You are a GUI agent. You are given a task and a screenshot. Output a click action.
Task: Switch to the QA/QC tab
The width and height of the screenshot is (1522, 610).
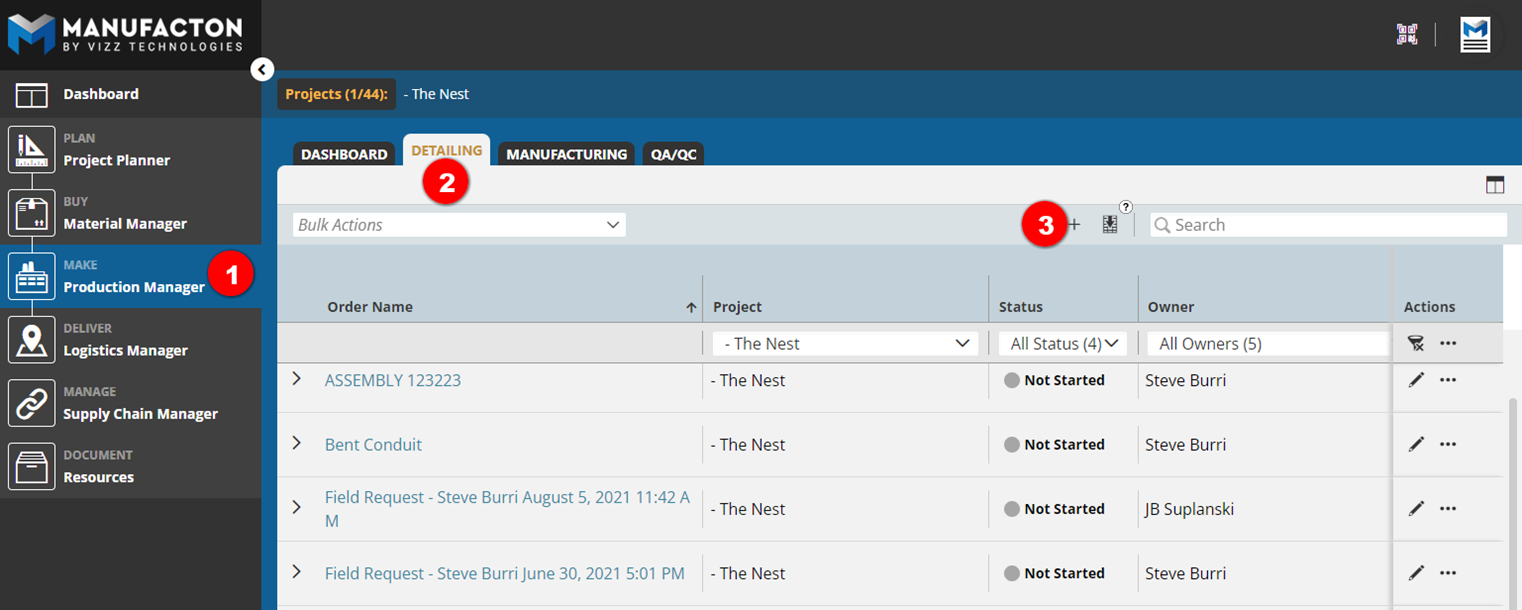point(673,154)
